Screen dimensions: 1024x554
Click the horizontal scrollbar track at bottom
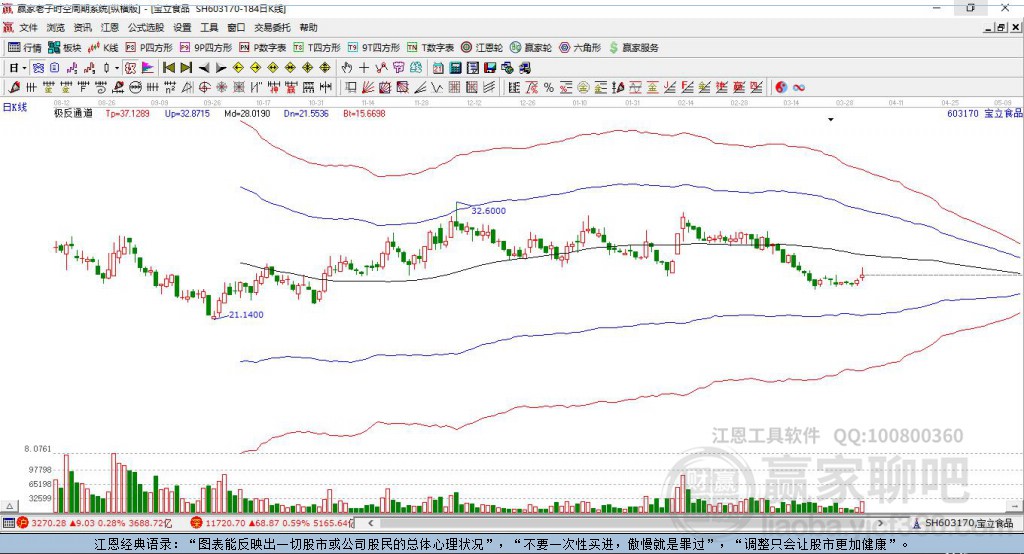[625, 523]
